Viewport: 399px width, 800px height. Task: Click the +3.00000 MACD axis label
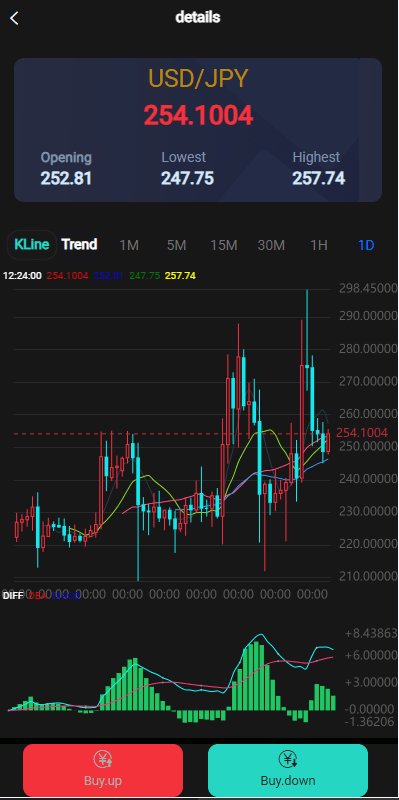(x=371, y=682)
